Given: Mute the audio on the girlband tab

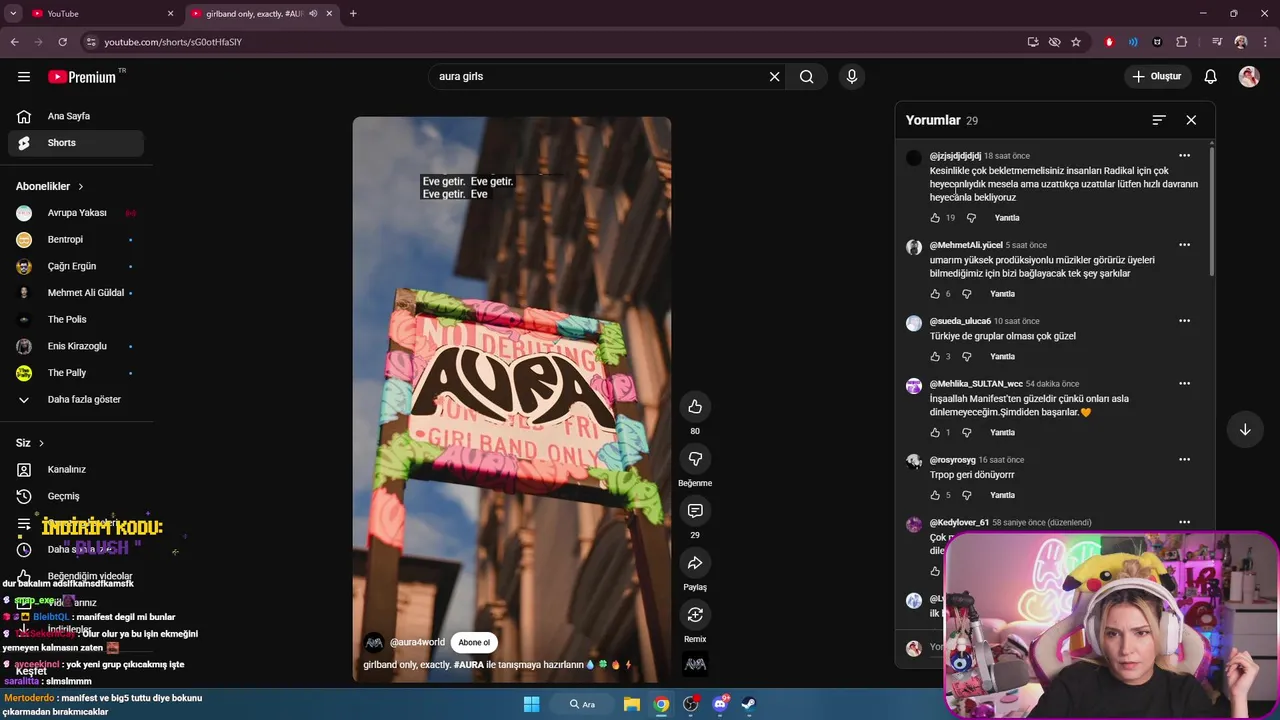Looking at the screenshot, I should pos(313,14).
